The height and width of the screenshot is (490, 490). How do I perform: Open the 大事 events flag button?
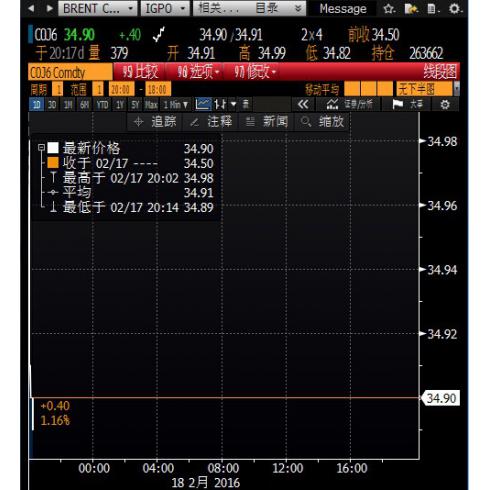coord(408,105)
